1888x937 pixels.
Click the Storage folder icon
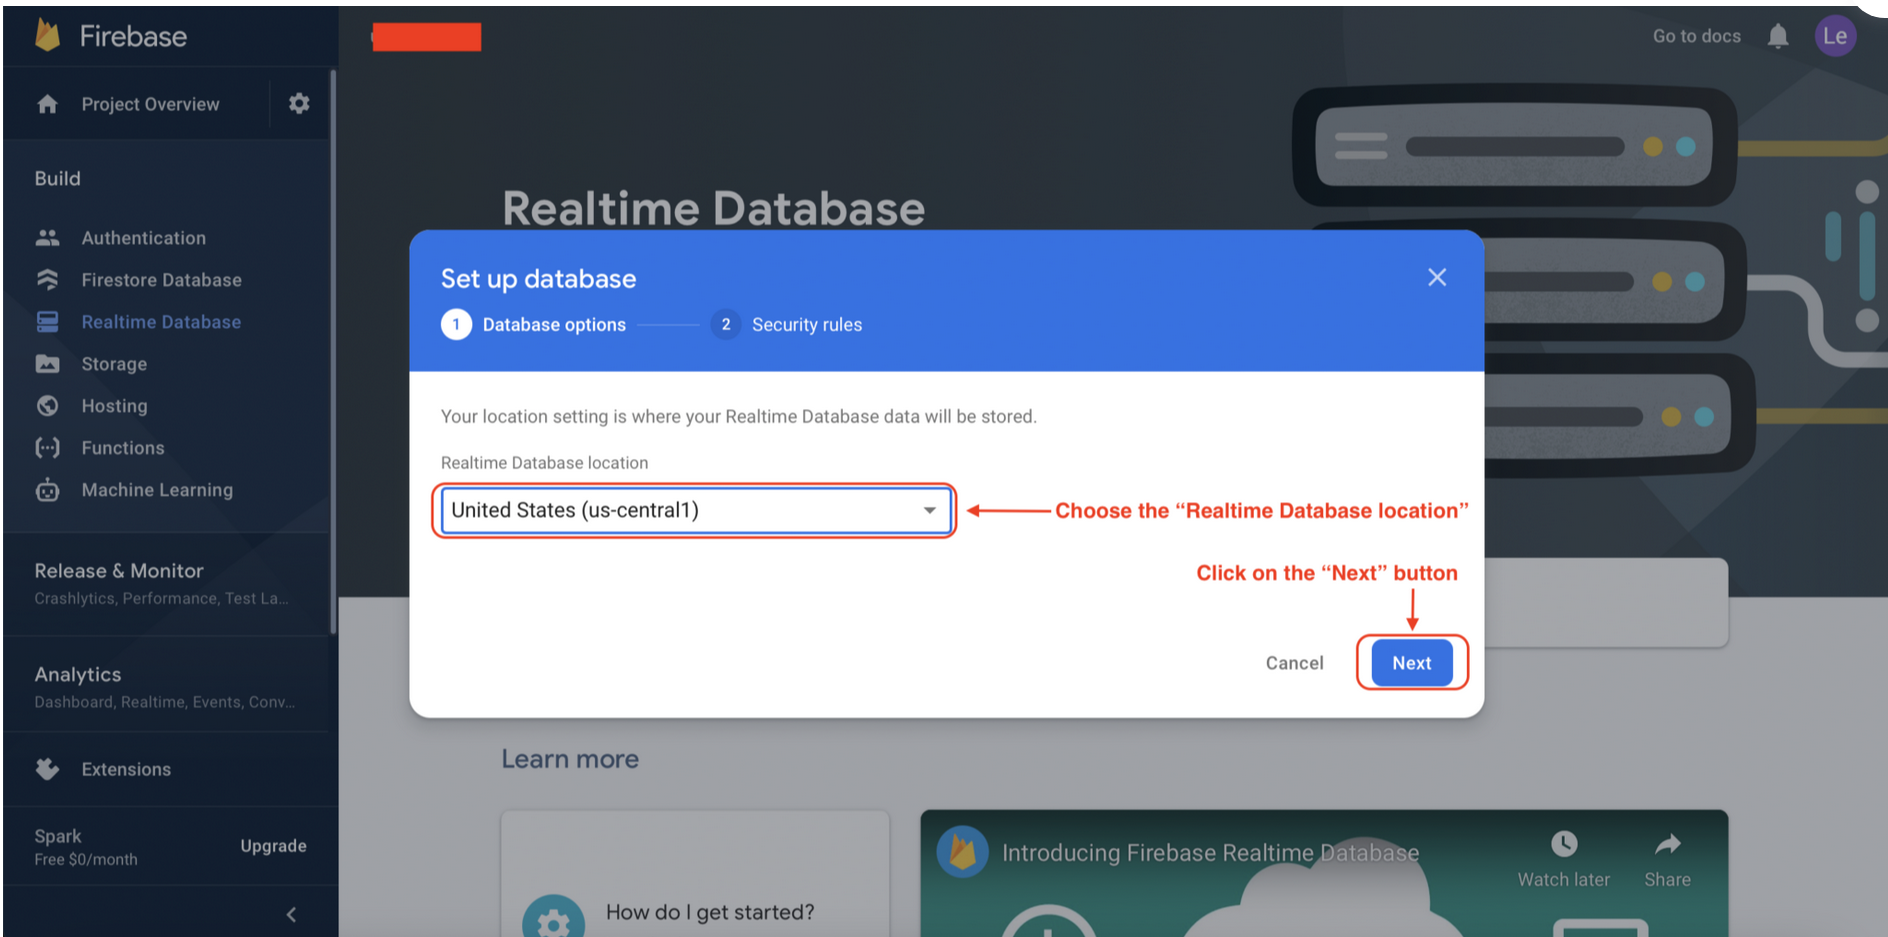tap(47, 364)
